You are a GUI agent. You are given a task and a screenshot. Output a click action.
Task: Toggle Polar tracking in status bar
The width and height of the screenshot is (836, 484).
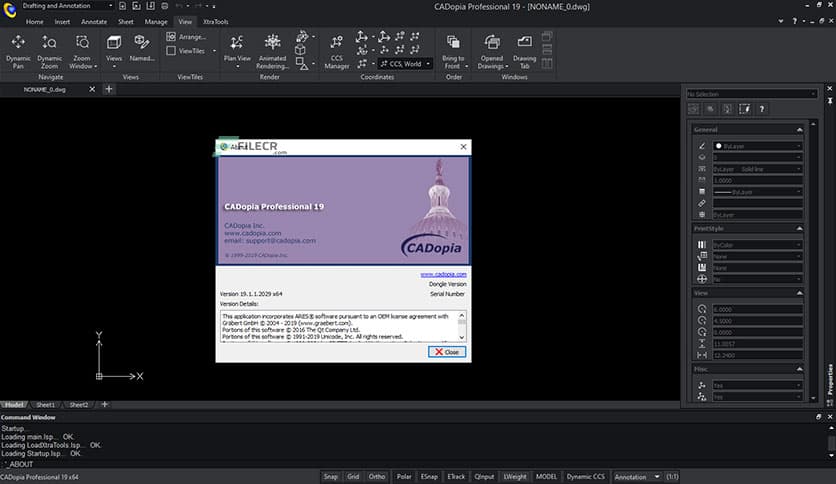(x=404, y=477)
